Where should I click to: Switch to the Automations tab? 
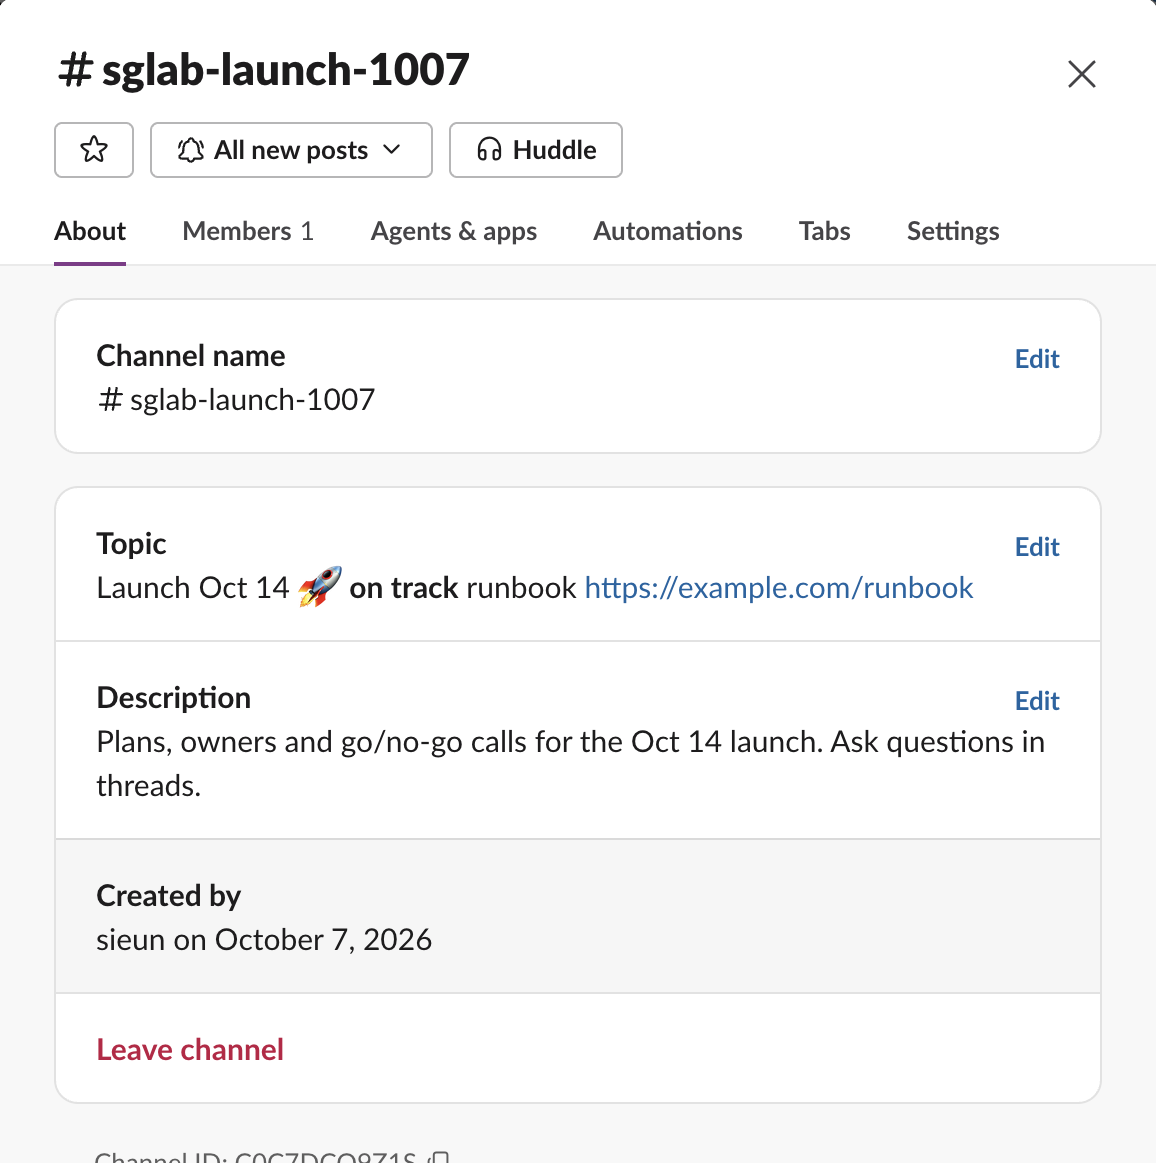[667, 231]
